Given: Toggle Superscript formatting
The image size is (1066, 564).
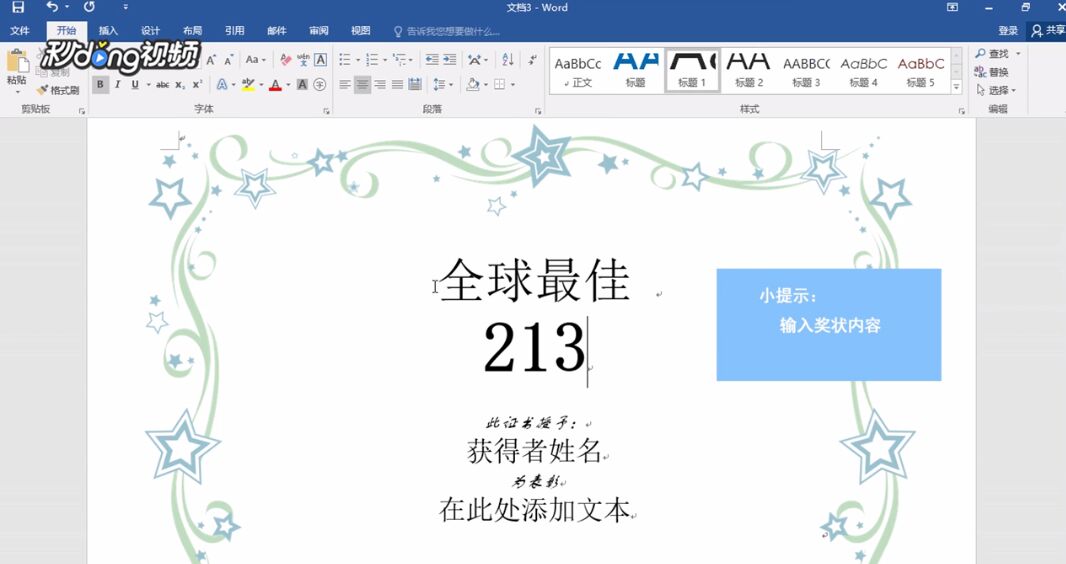Looking at the screenshot, I should (196, 84).
